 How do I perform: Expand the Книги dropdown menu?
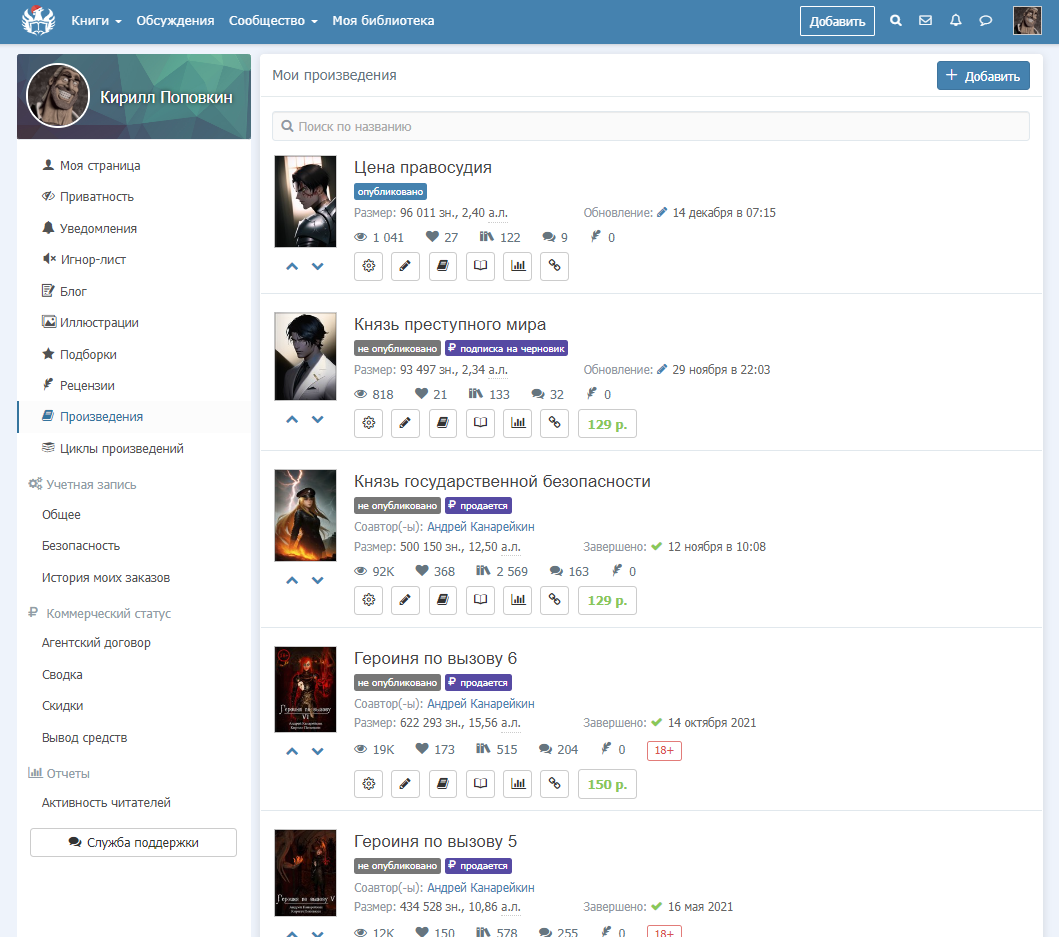96,21
